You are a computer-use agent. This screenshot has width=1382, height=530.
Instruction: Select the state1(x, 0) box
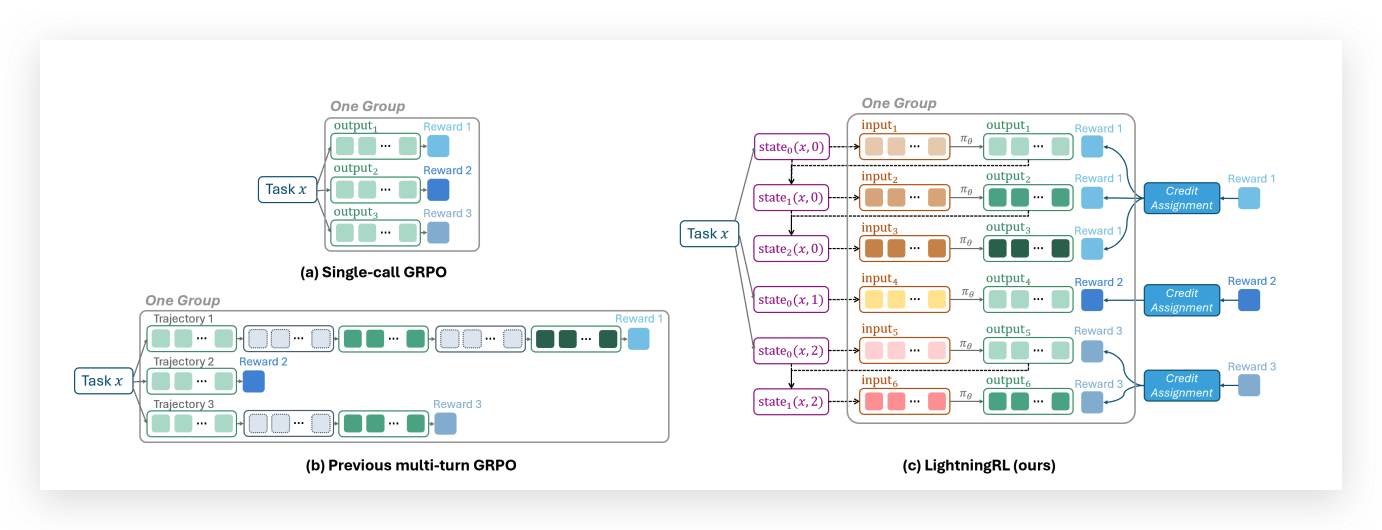tap(791, 198)
